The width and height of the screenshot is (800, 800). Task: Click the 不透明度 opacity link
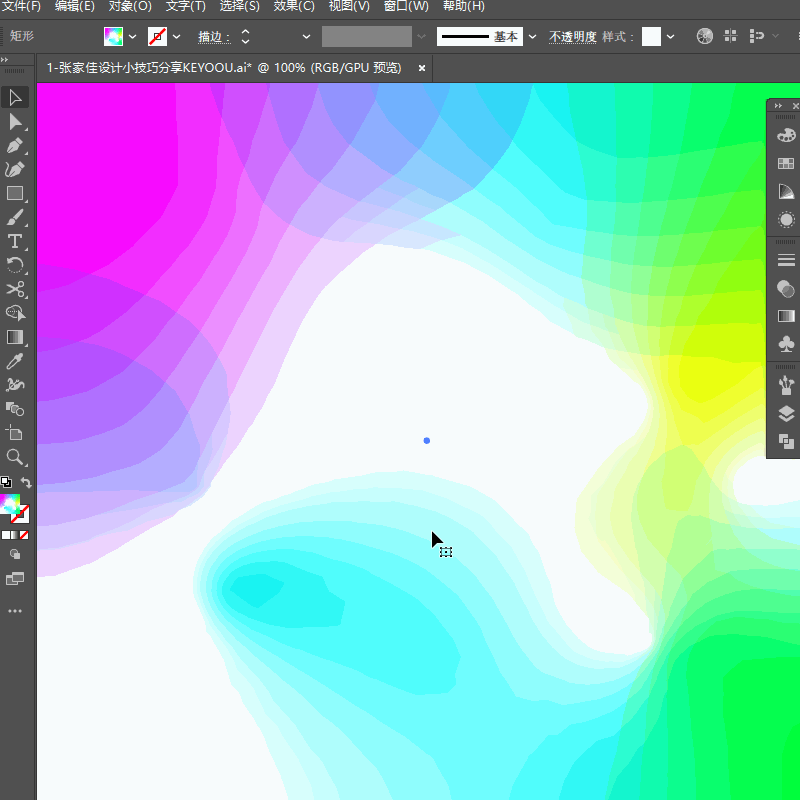click(x=572, y=37)
